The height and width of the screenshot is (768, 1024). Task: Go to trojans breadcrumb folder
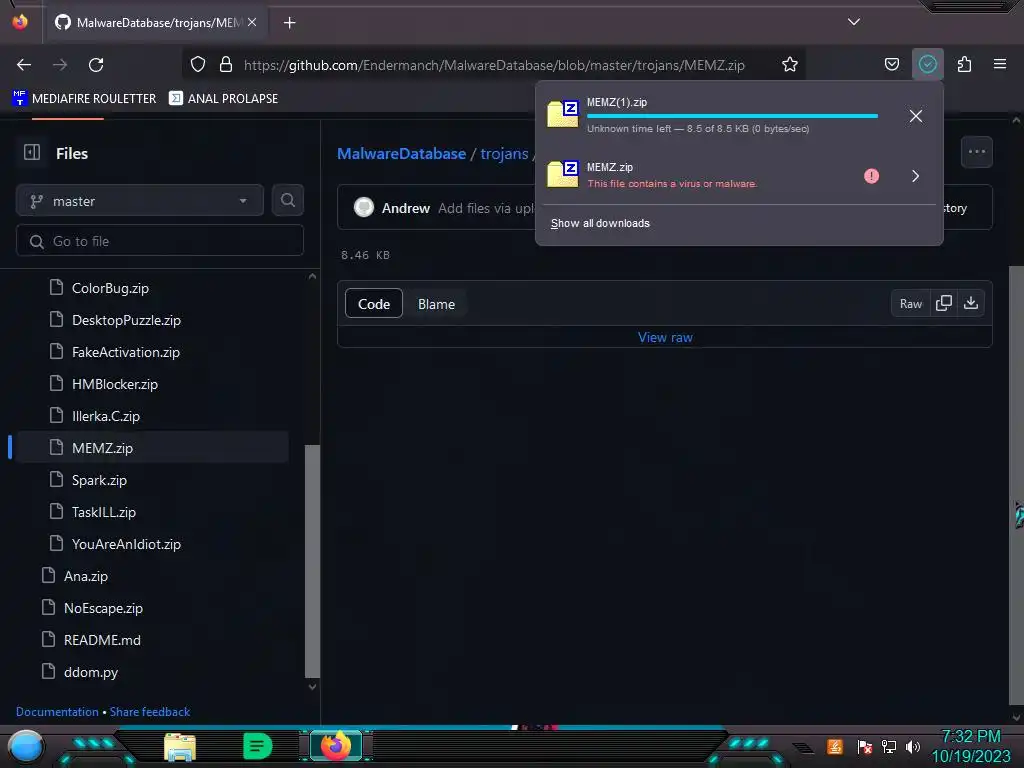pos(504,153)
